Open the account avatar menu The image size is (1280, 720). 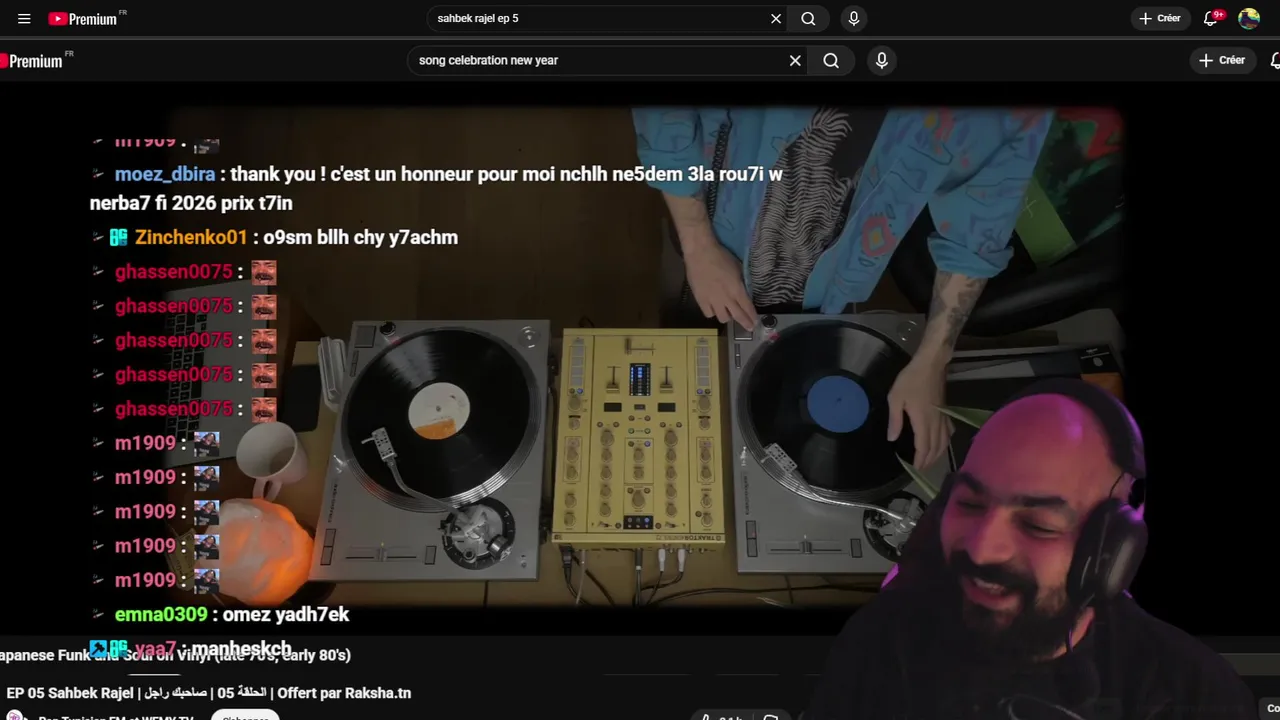point(1249,18)
